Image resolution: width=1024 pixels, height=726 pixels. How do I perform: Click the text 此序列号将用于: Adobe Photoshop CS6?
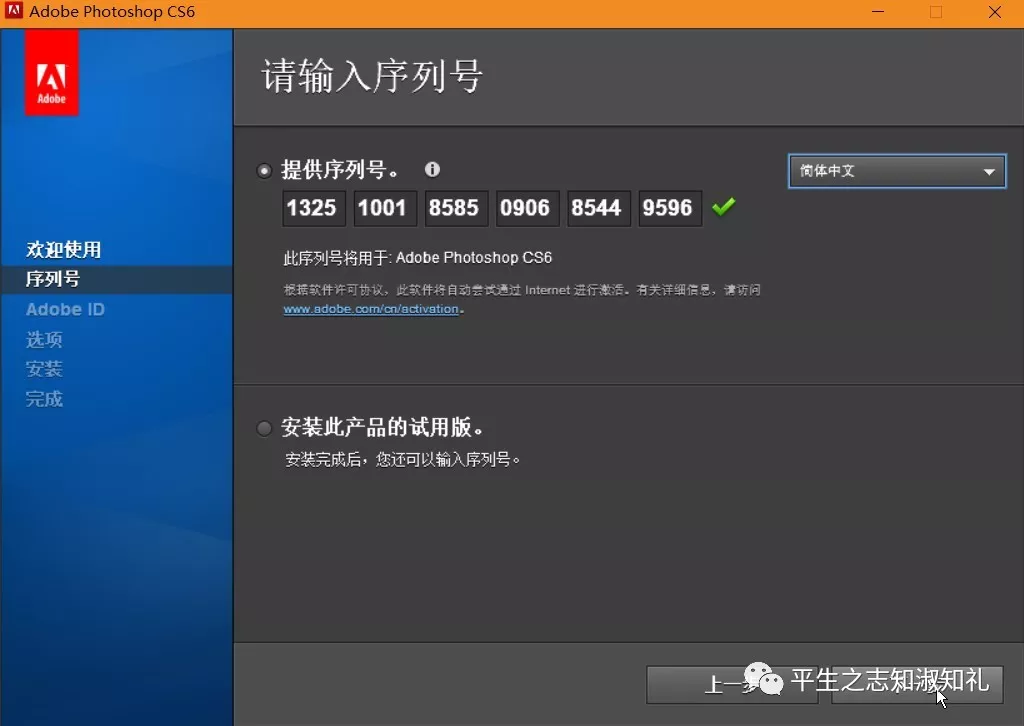418,258
